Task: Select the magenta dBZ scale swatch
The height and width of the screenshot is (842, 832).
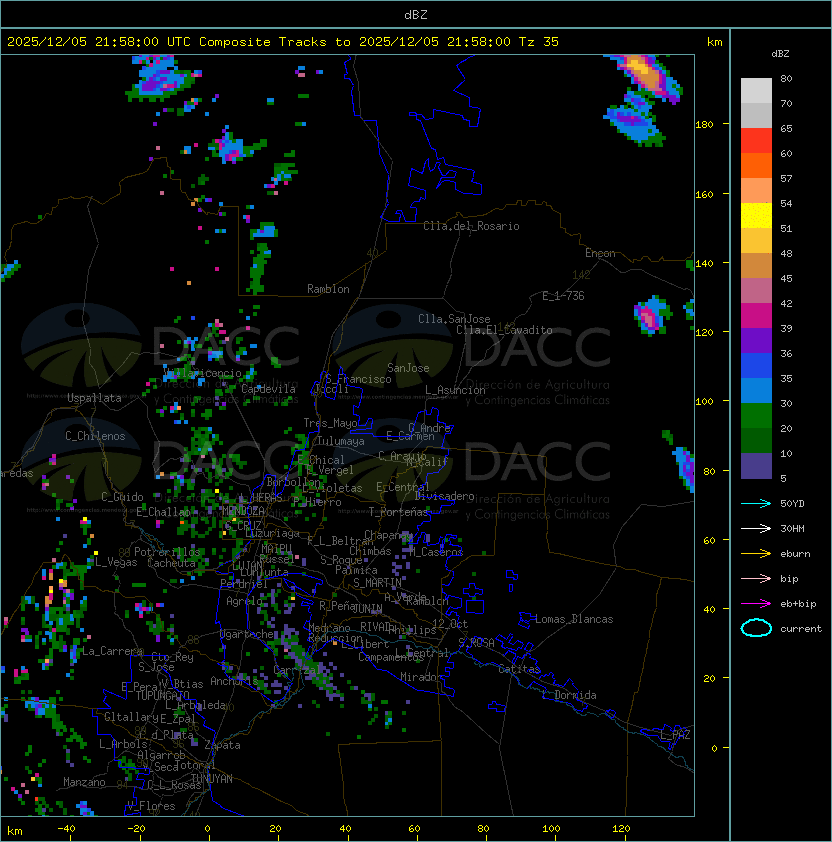Action: click(x=756, y=316)
